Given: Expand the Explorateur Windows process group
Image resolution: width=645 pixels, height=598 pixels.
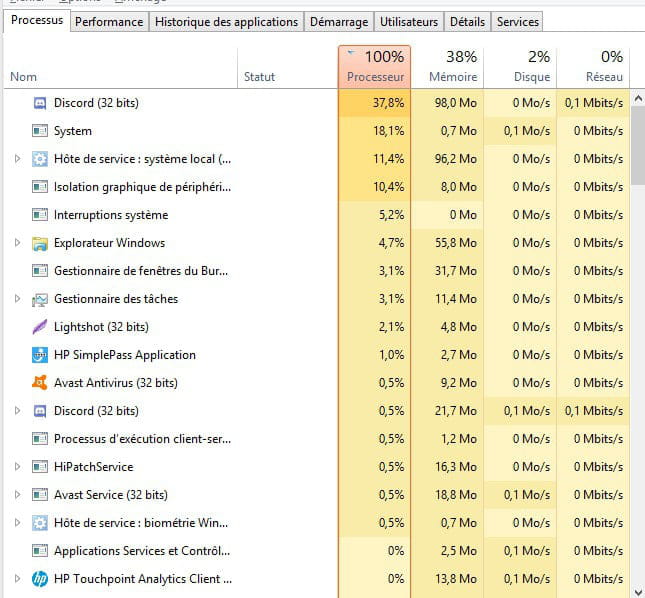Looking at the screenshot, I should tap(17, 243).
